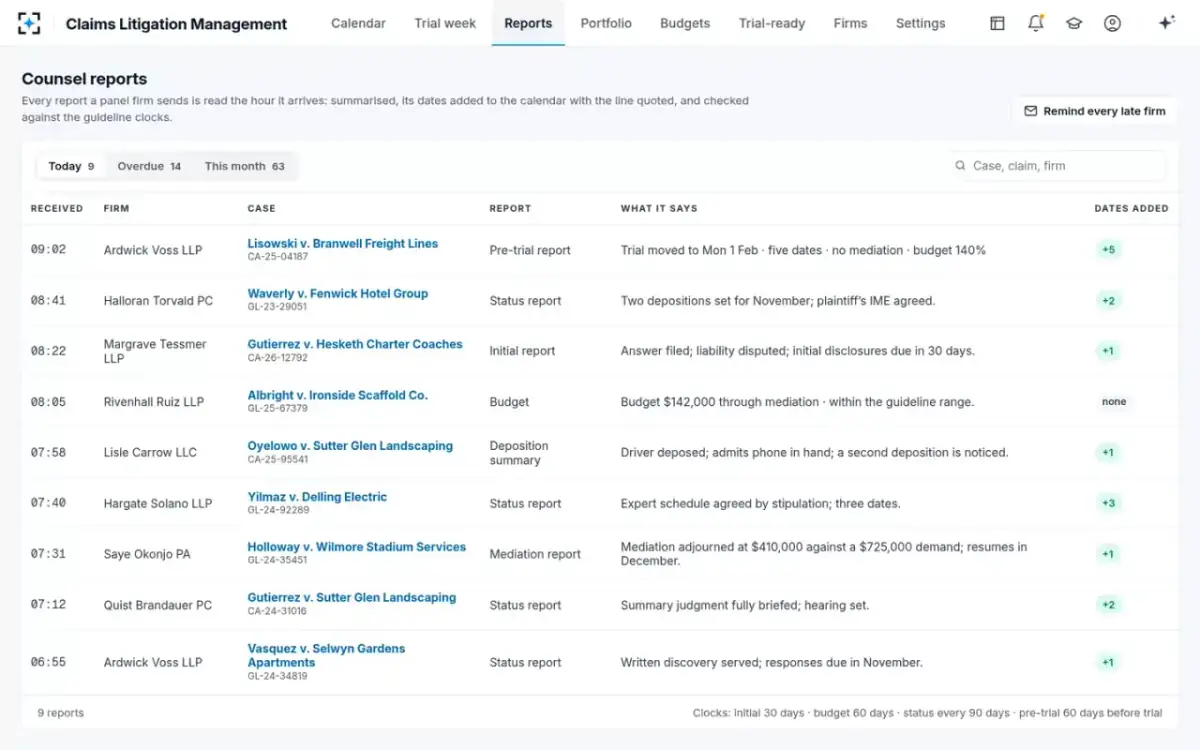Open the Portfolio tab
The height and width of the screenshot is (750, 1200).
pos(606,23)
